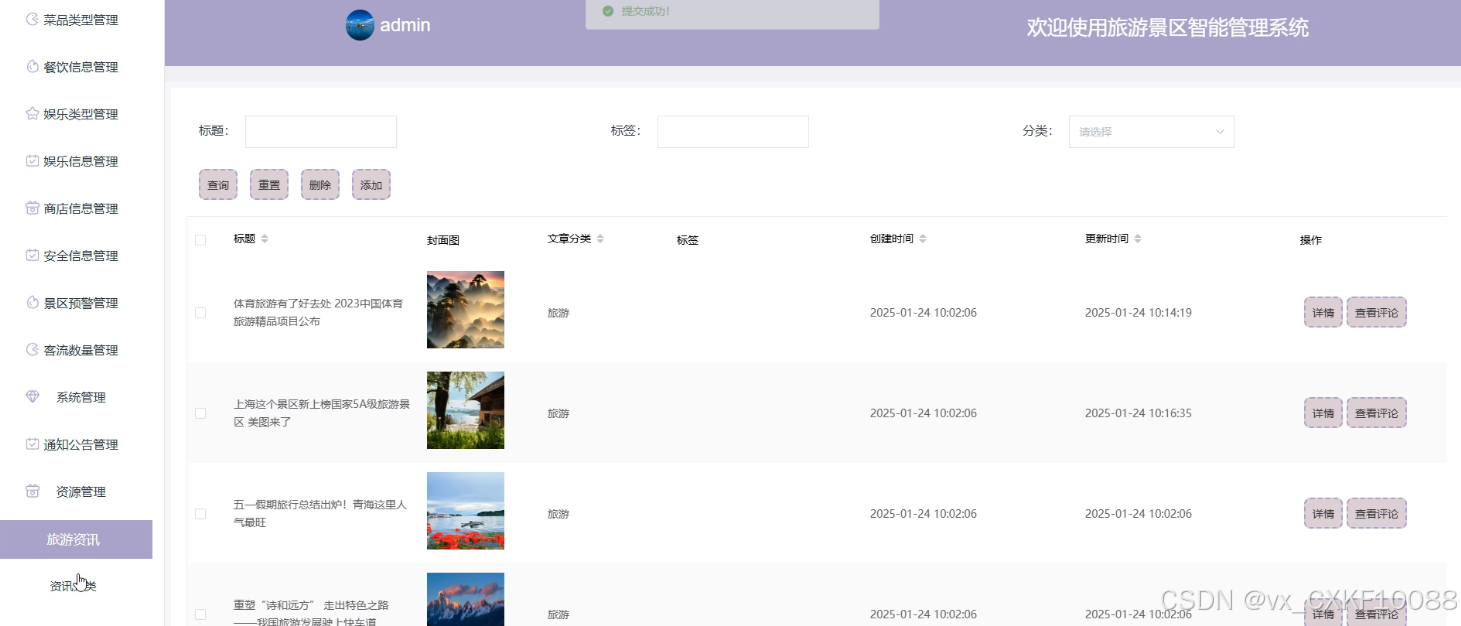Select 旅游资讯 submenu item
1461x626 pixels.
(76, 539)
